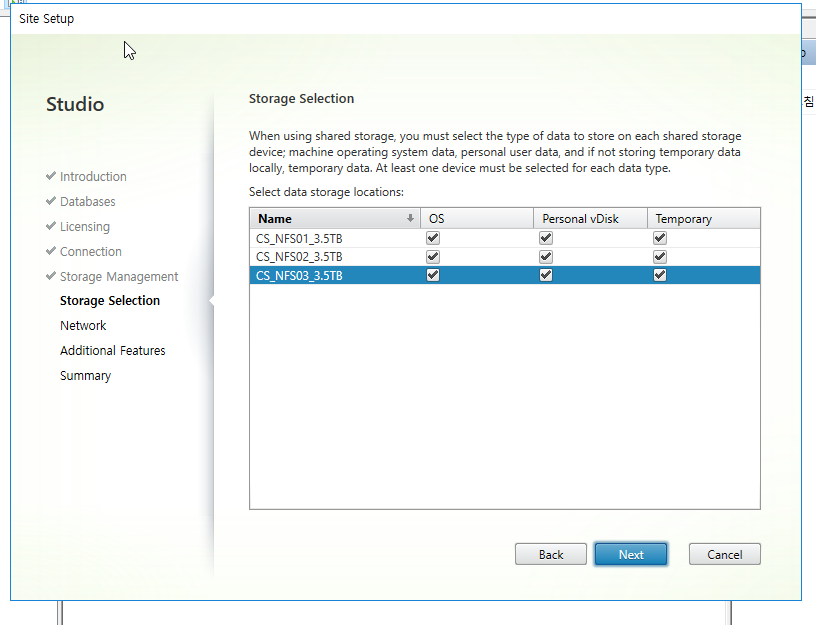Toggle Temporary checkbox for CS_NFS01_3.5TB

(x=659, y=238)
